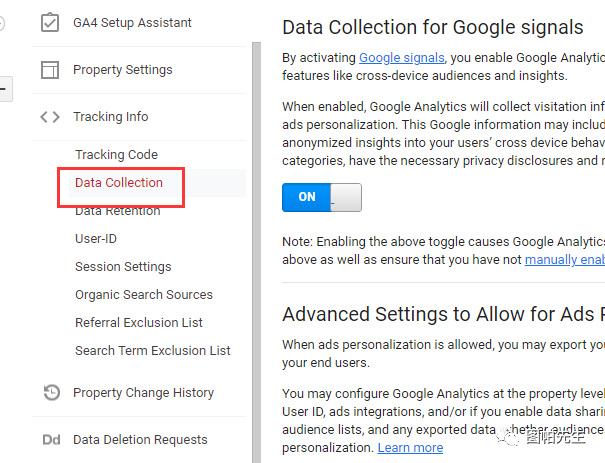The width and height of the screenshot is (605, 463).
Task: Collapse the Tracking Info section
Action: (x=110, y=117)
